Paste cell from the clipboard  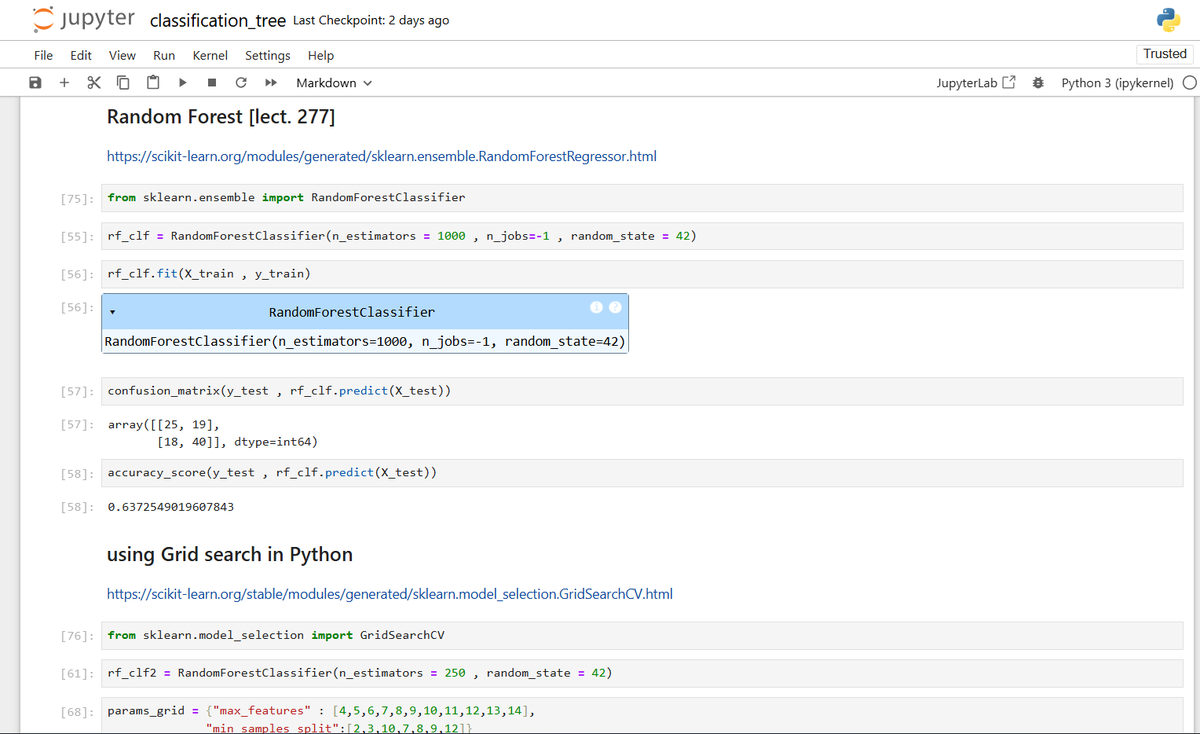tap(153, 83)
